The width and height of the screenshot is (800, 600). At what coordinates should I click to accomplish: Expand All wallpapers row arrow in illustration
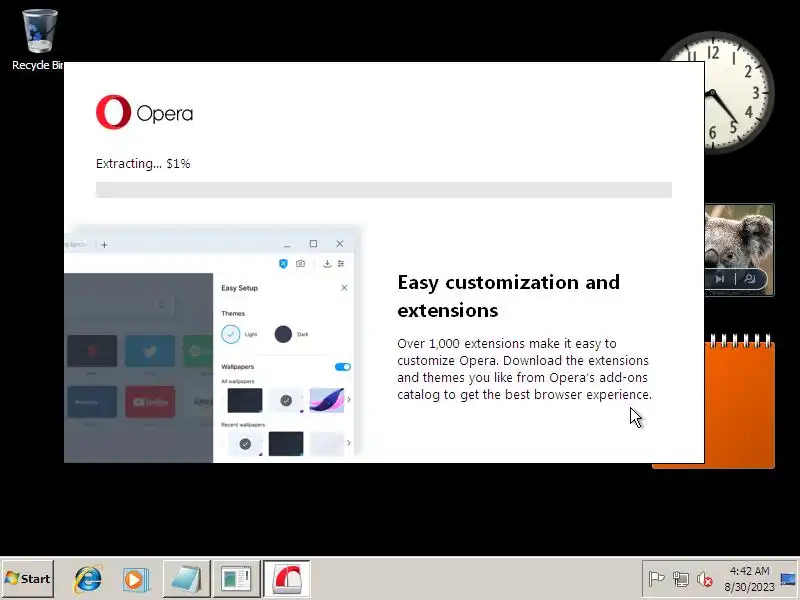click(x=348, y=399)
